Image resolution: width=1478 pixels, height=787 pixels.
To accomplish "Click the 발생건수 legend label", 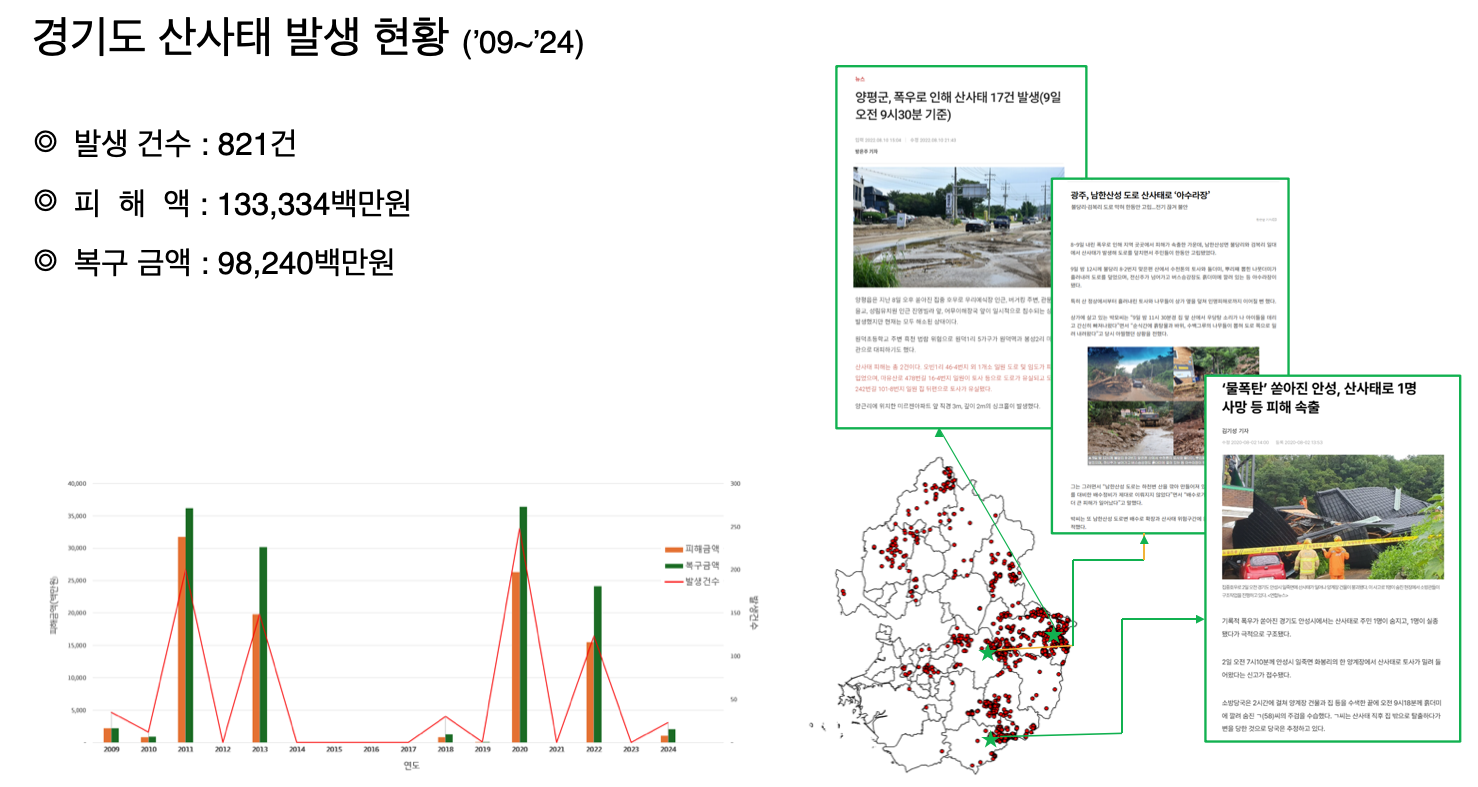I will [701, 580].
